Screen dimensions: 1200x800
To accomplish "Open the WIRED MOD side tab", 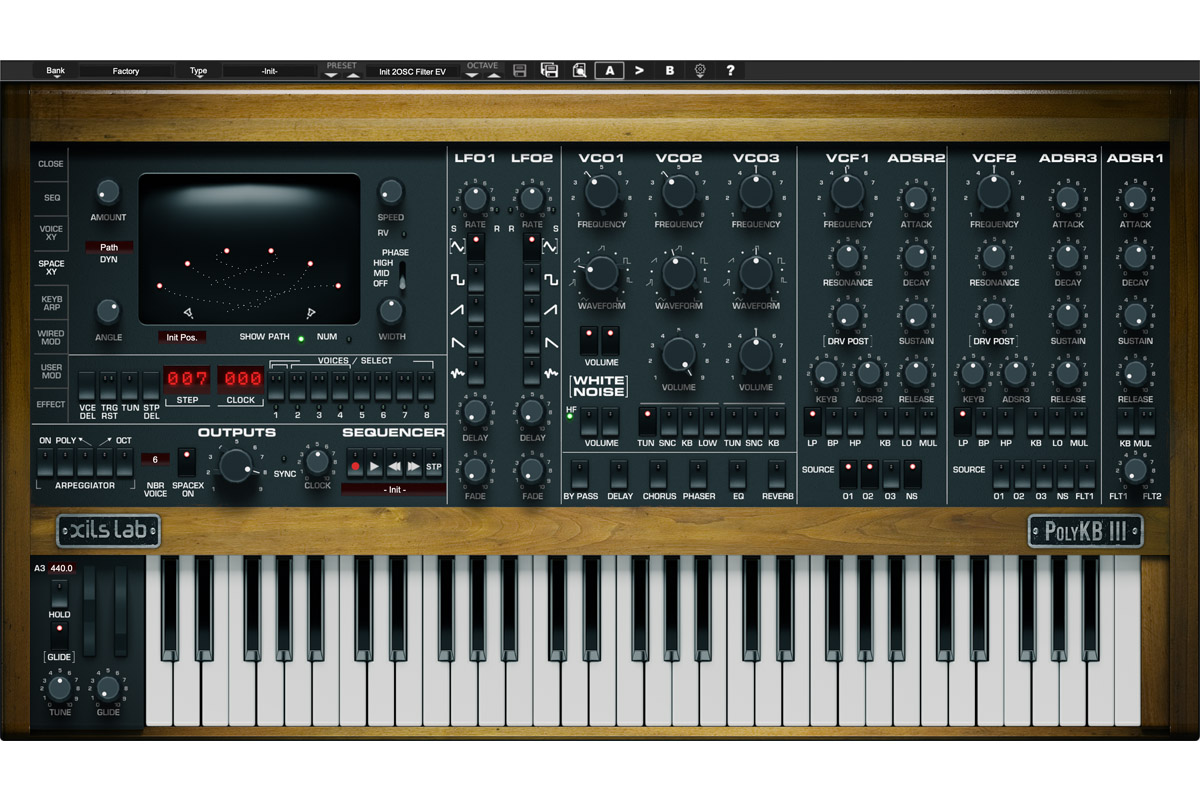I will 51,337.
